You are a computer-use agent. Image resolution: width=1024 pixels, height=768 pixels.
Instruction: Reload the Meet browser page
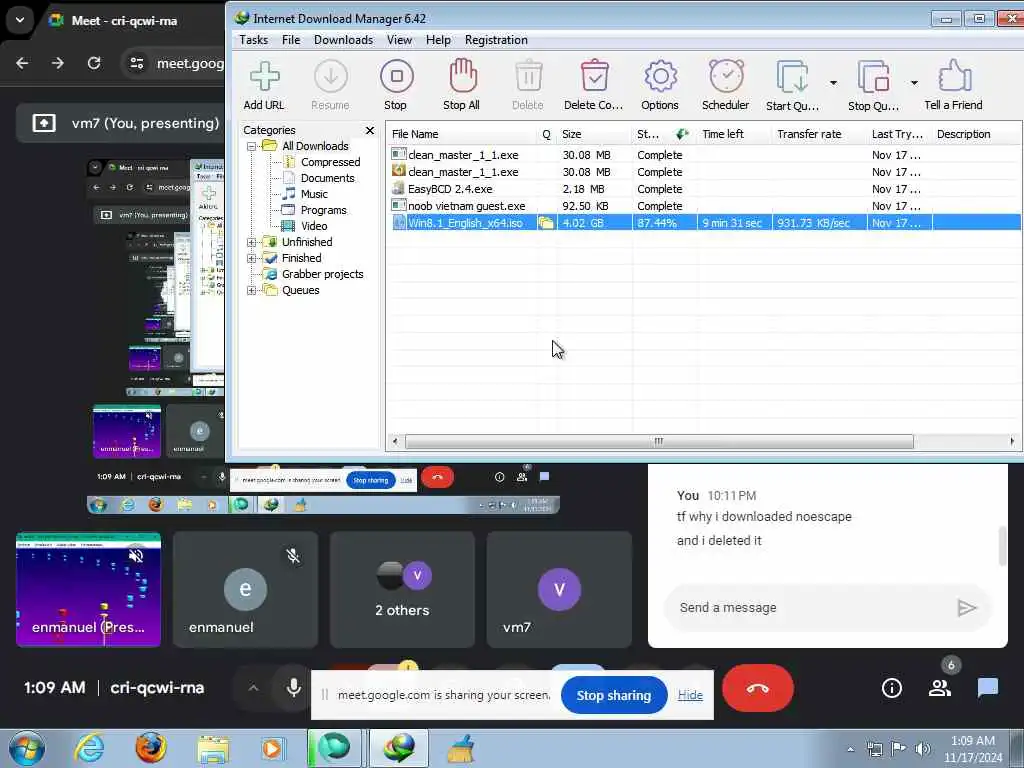tap(94, 63)
